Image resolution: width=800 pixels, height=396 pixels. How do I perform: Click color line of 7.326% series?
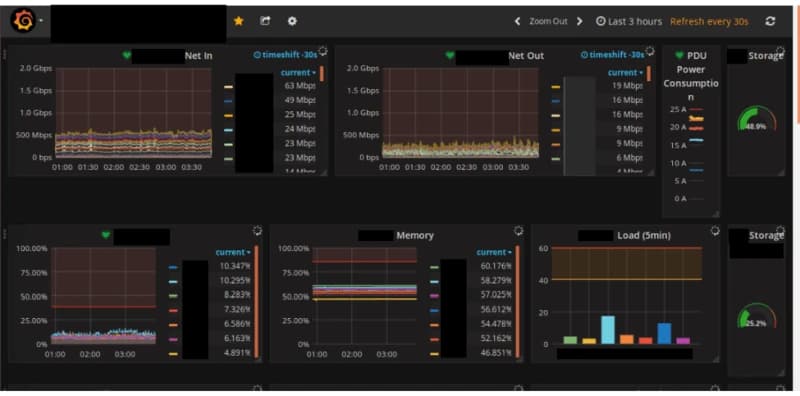coord(173,310)
